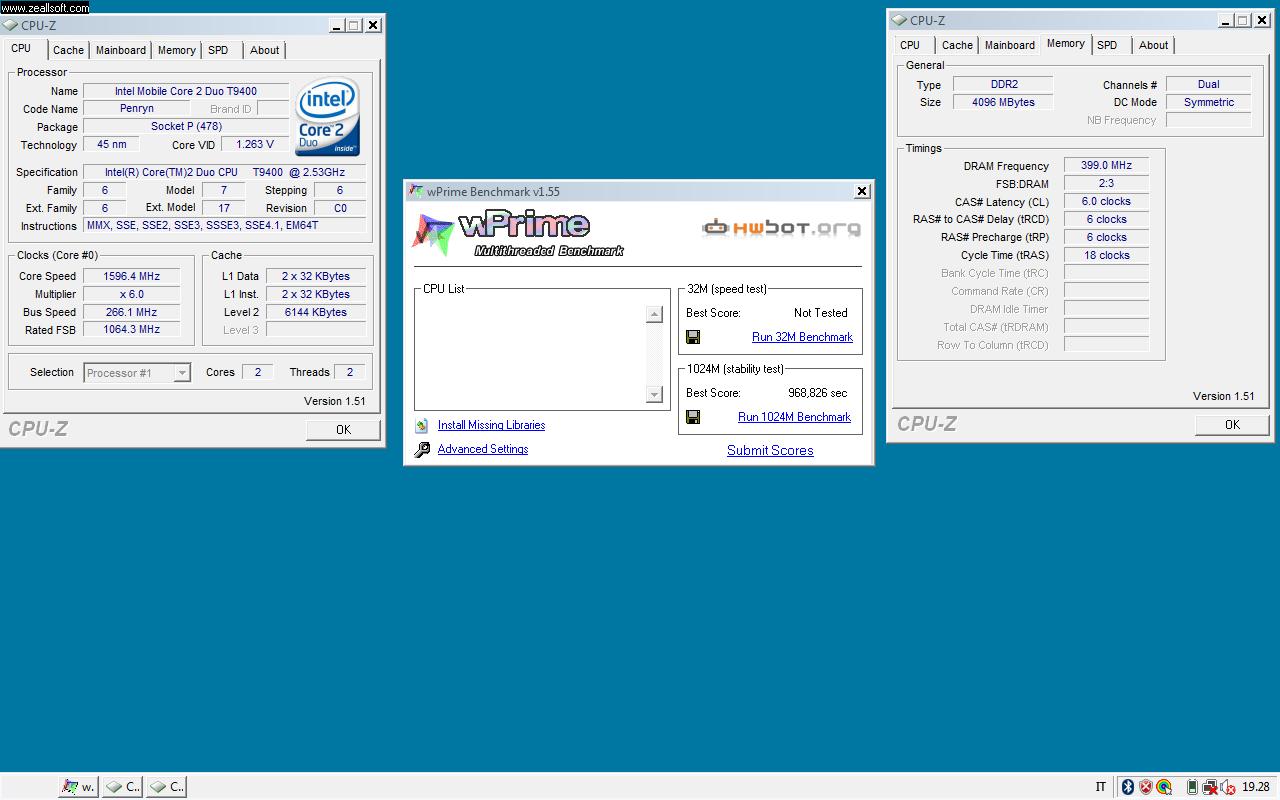Run the 32M Benchmark
Image resolution: width=1280 pixels, height=800 pixels.
click(x=802, y=337)
